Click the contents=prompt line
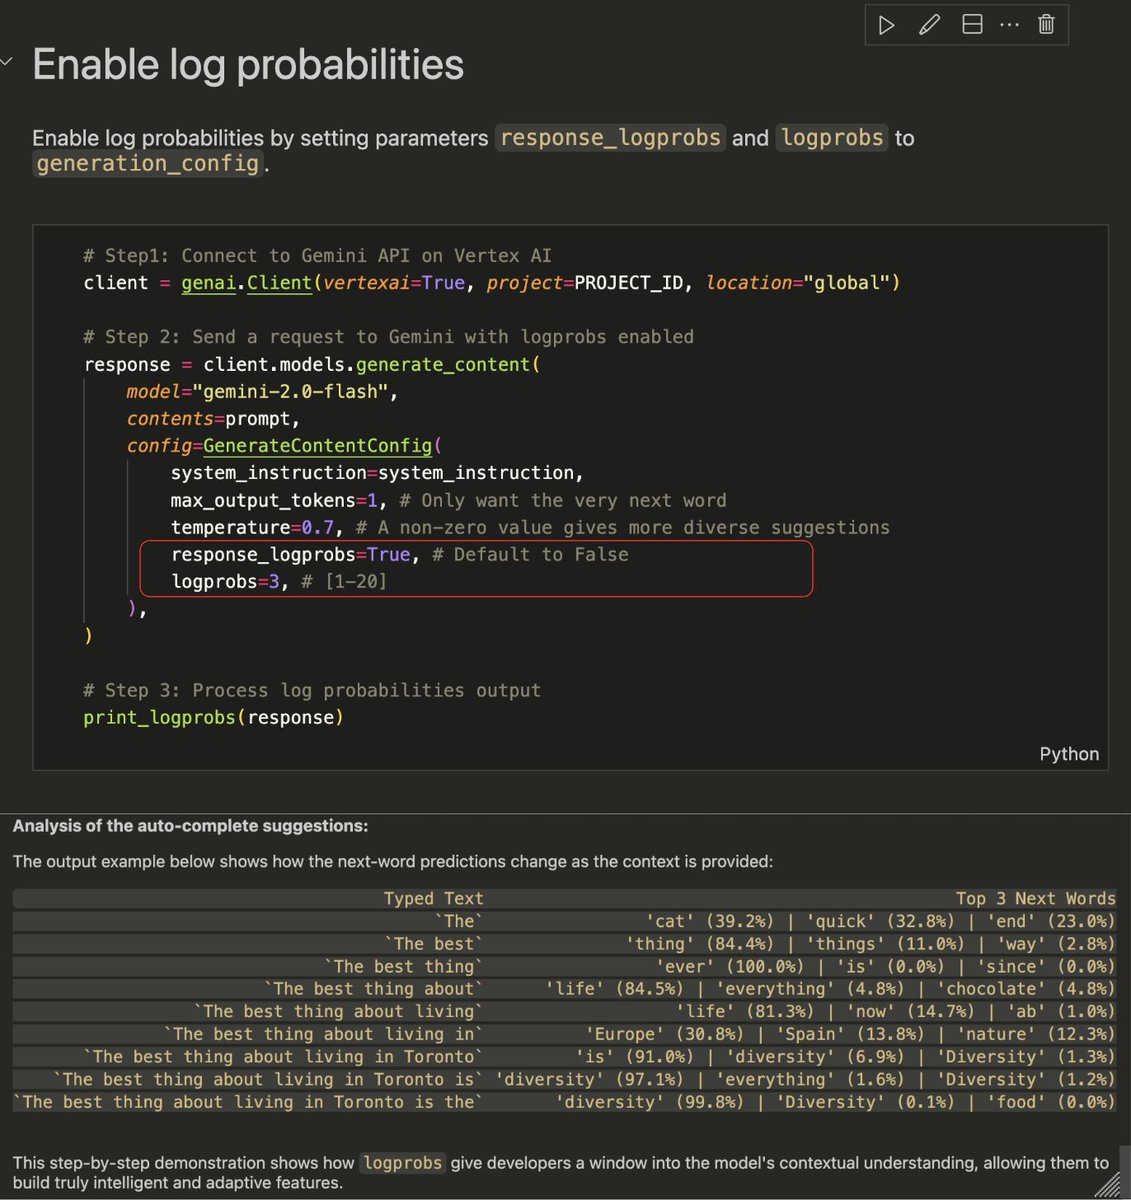Viewport: 1131px width, 1200px height. 213,419
